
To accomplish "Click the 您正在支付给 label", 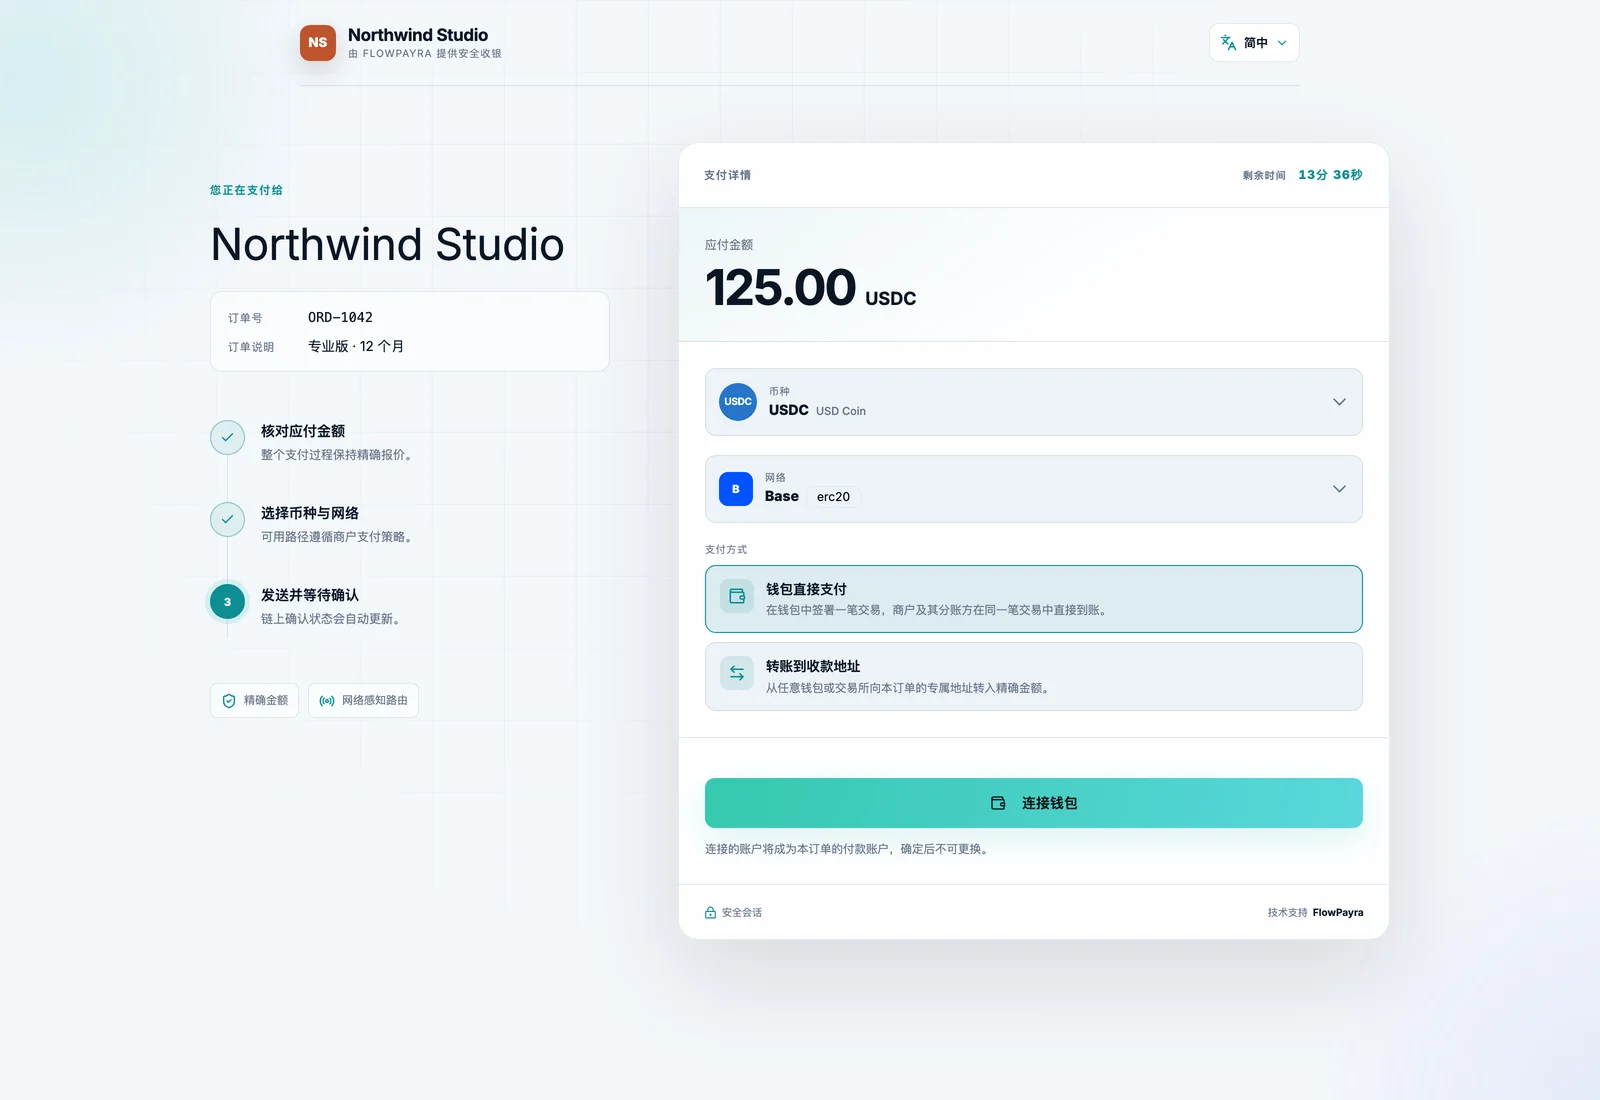I will (x=246, y=190).
